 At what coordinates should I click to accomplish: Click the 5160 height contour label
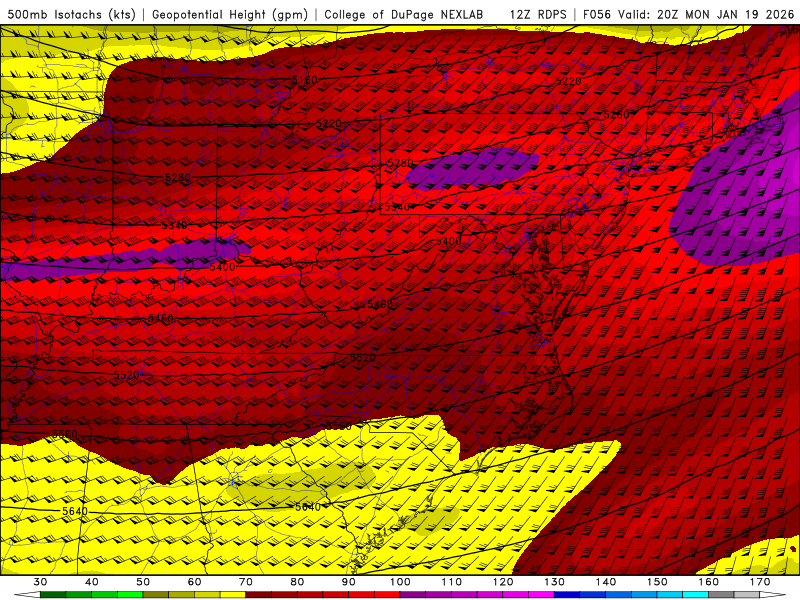pos(305,80)
